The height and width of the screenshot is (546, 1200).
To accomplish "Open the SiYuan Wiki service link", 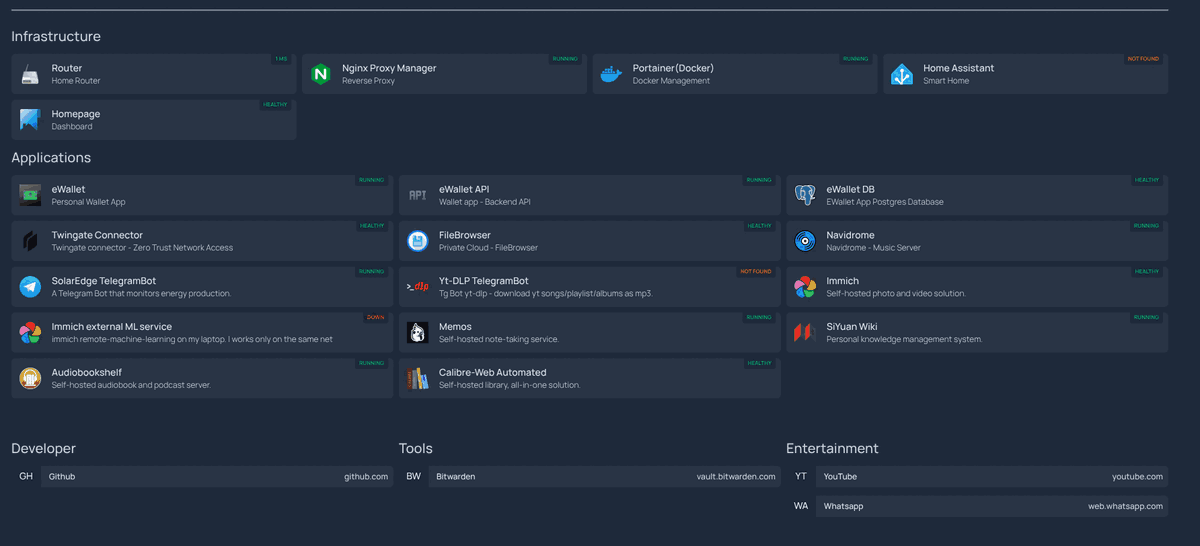I will (x=977, y=333).
